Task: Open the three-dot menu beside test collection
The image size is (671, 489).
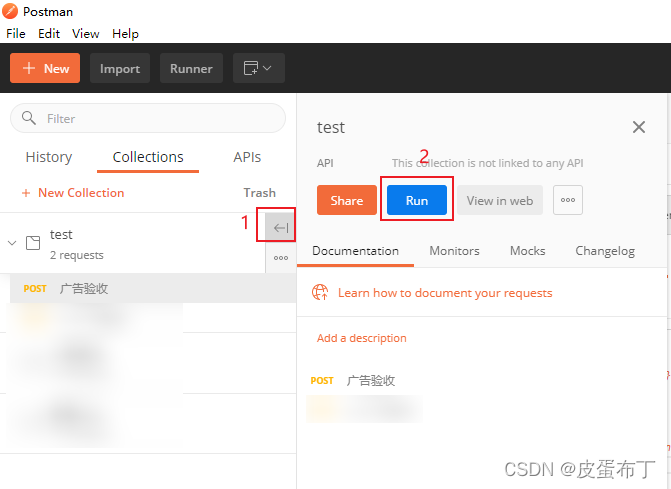Action: coord(281,258)
